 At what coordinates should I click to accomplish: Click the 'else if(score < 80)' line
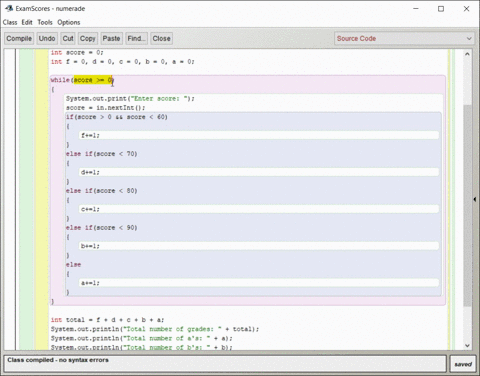point(101,191)
